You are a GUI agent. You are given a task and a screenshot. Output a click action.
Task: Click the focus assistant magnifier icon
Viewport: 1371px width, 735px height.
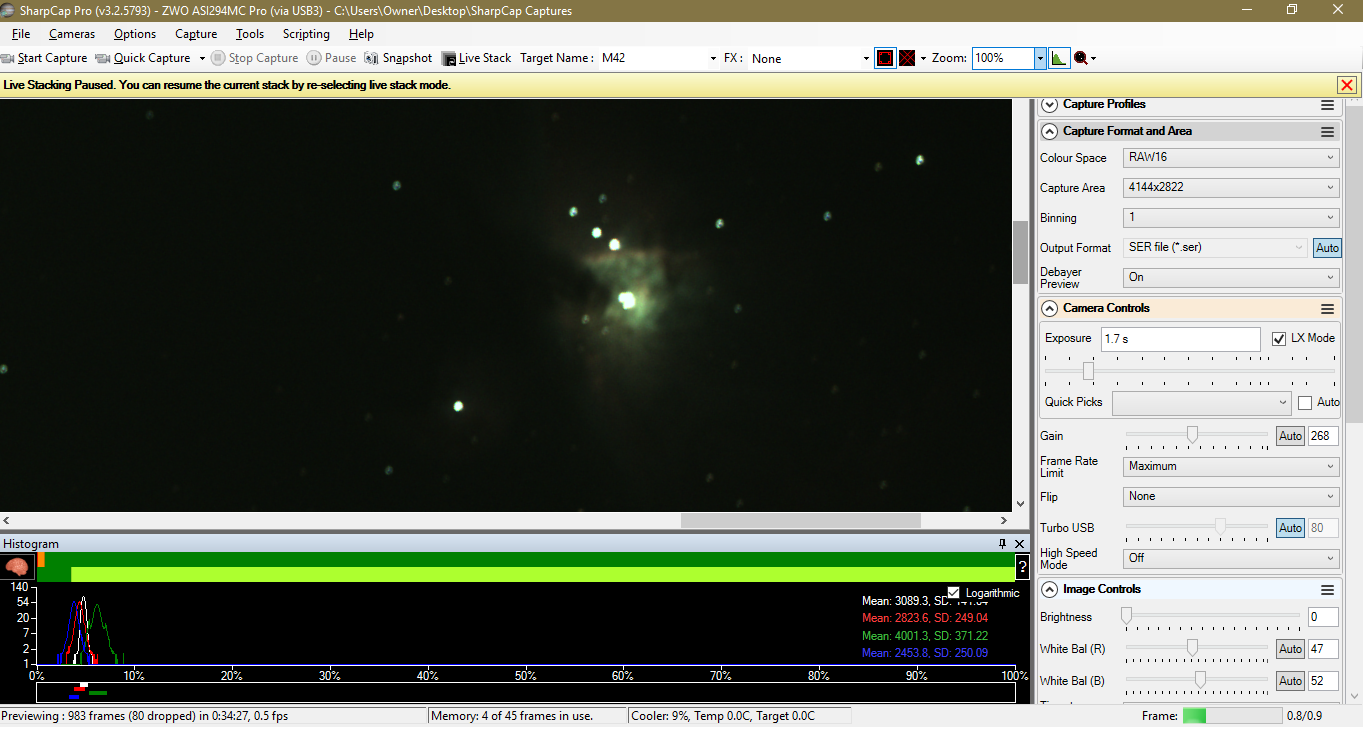click(1081, 58)
